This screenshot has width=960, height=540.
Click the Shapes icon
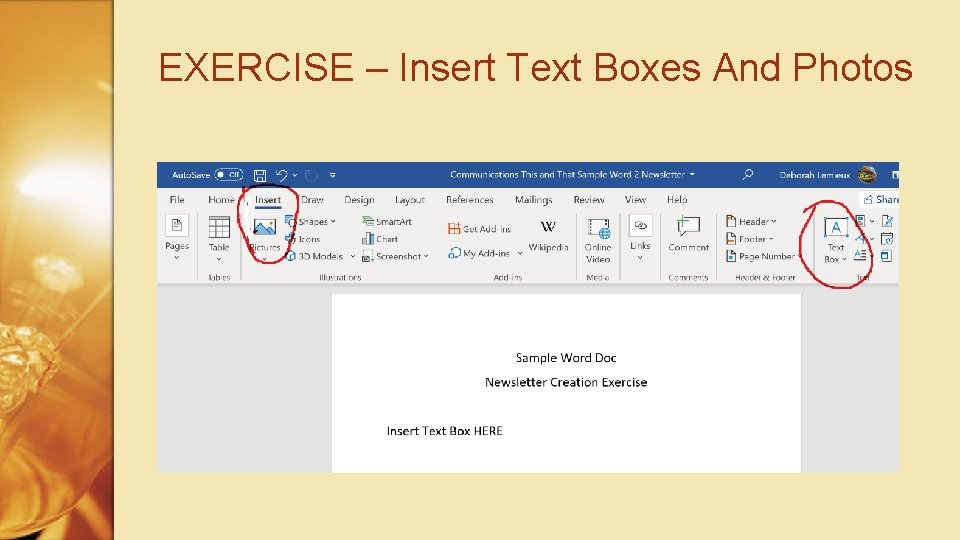pos(291,221)
